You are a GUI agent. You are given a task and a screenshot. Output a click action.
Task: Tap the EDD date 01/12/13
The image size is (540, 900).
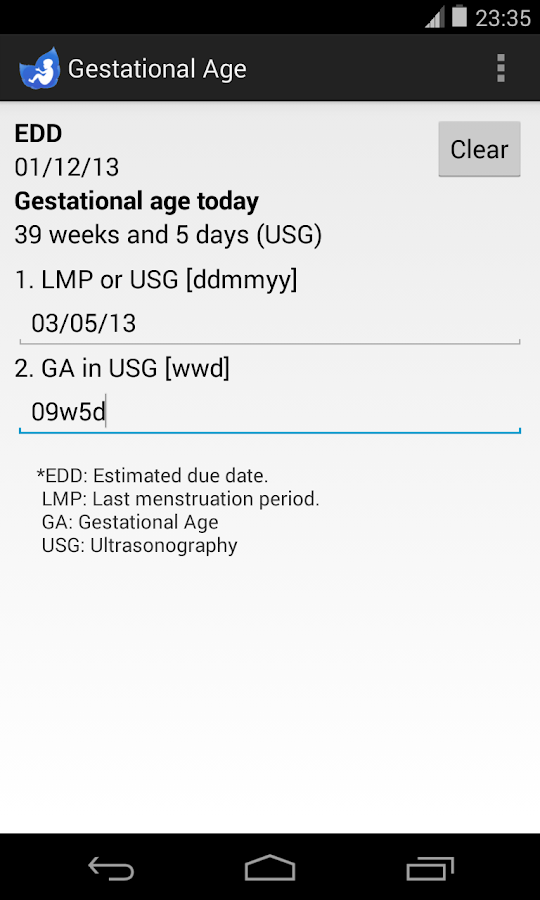coord(67,168)
